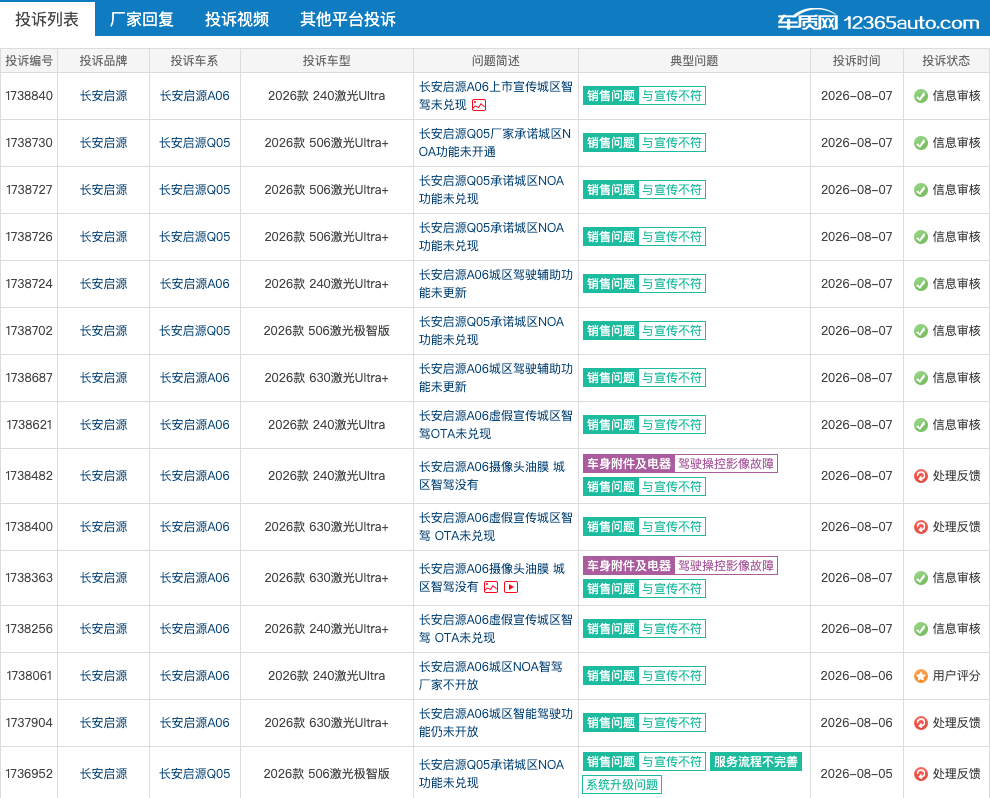Click green check status icon for 1738621

pos(921,425)
